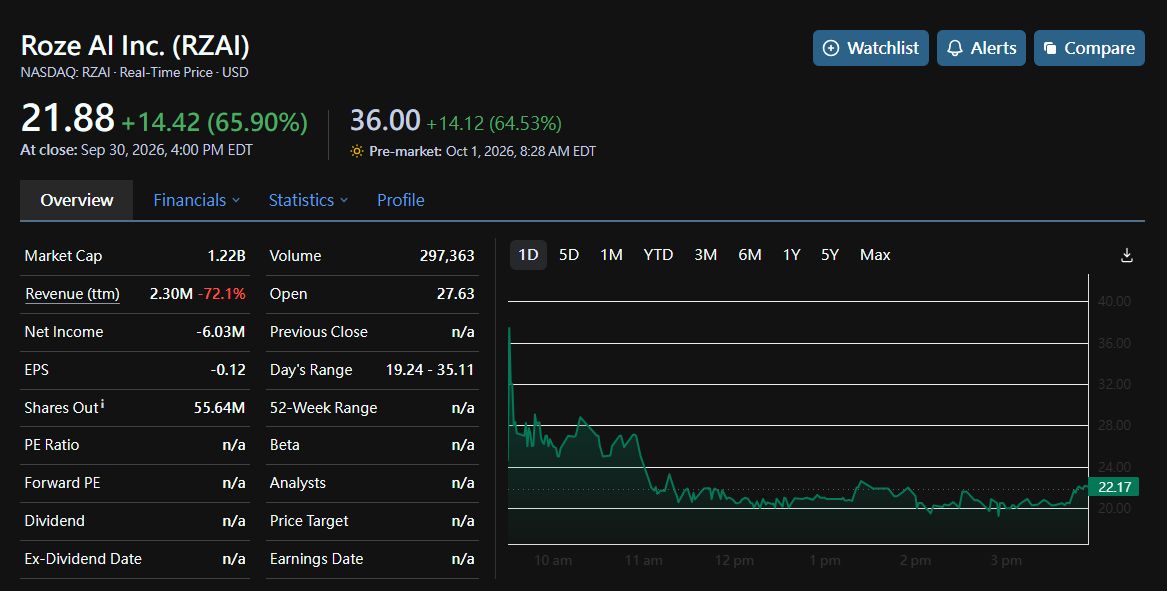
Task: Click the +14.42 (65.90%) change figure
Action: pyautogui.click(x=214, y=122)
